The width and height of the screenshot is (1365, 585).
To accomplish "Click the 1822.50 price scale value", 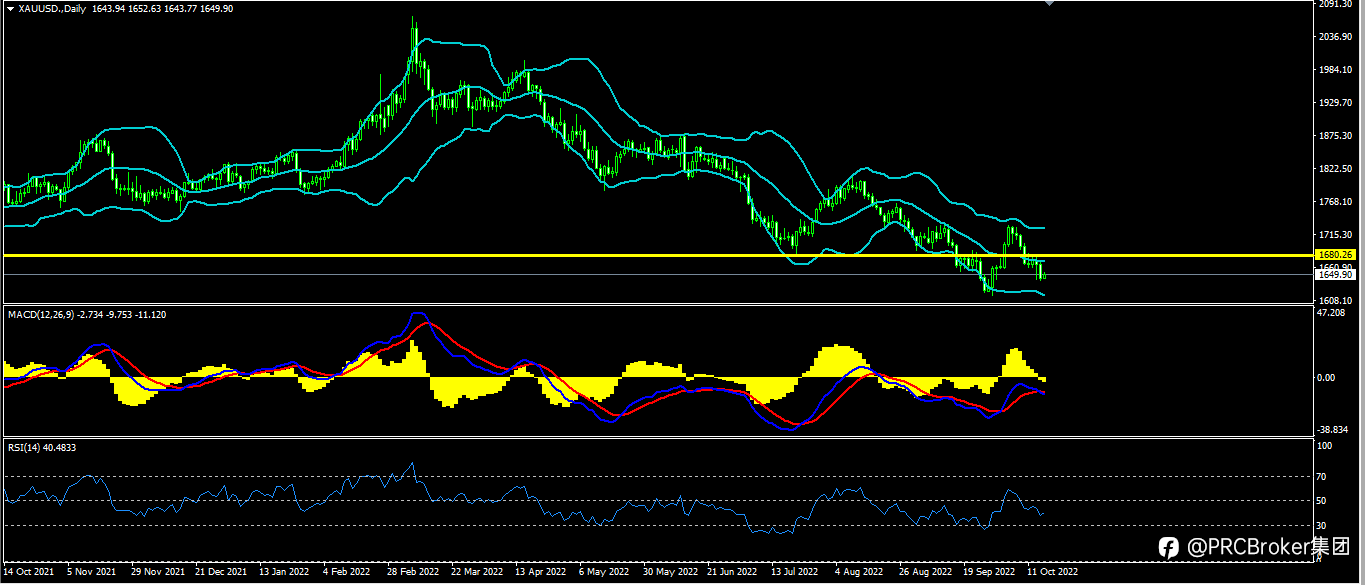I will pyautogui.click(x=1336, y=169).
